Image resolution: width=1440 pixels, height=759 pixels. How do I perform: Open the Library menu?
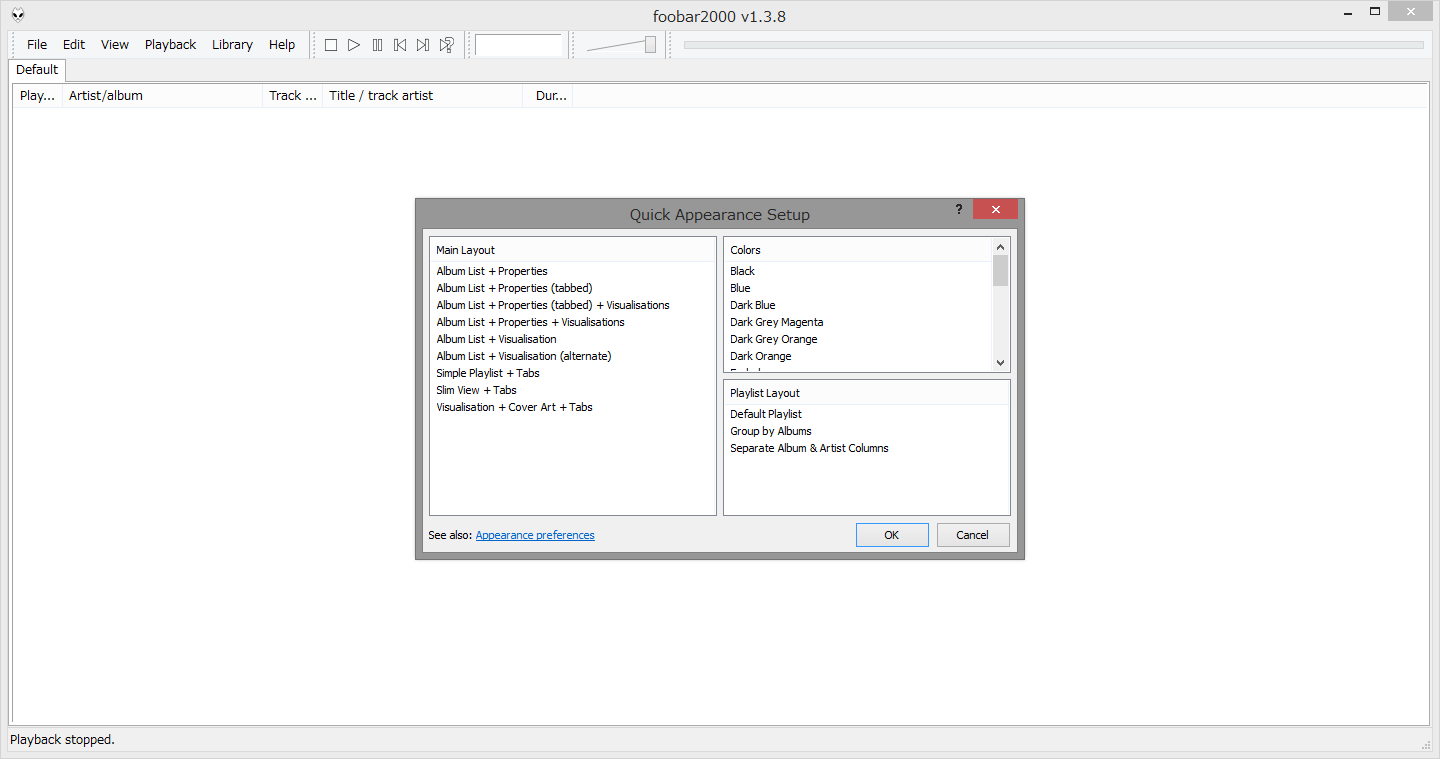tap(232, 45)
